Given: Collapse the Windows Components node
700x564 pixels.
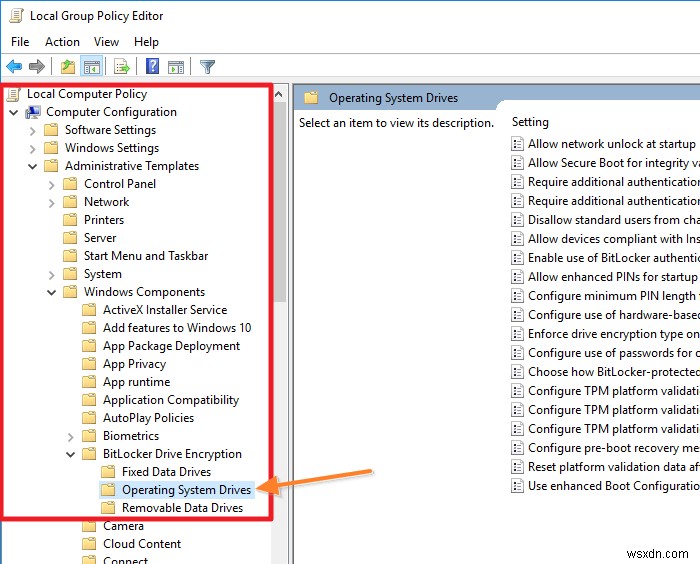Looking at the screenshot, I should (52, 292).
